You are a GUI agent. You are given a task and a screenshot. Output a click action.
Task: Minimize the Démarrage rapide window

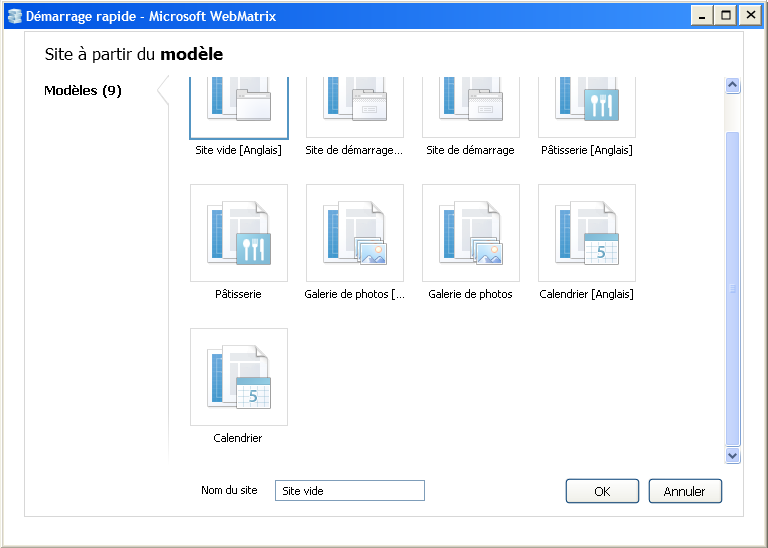(x=703, y=15)
